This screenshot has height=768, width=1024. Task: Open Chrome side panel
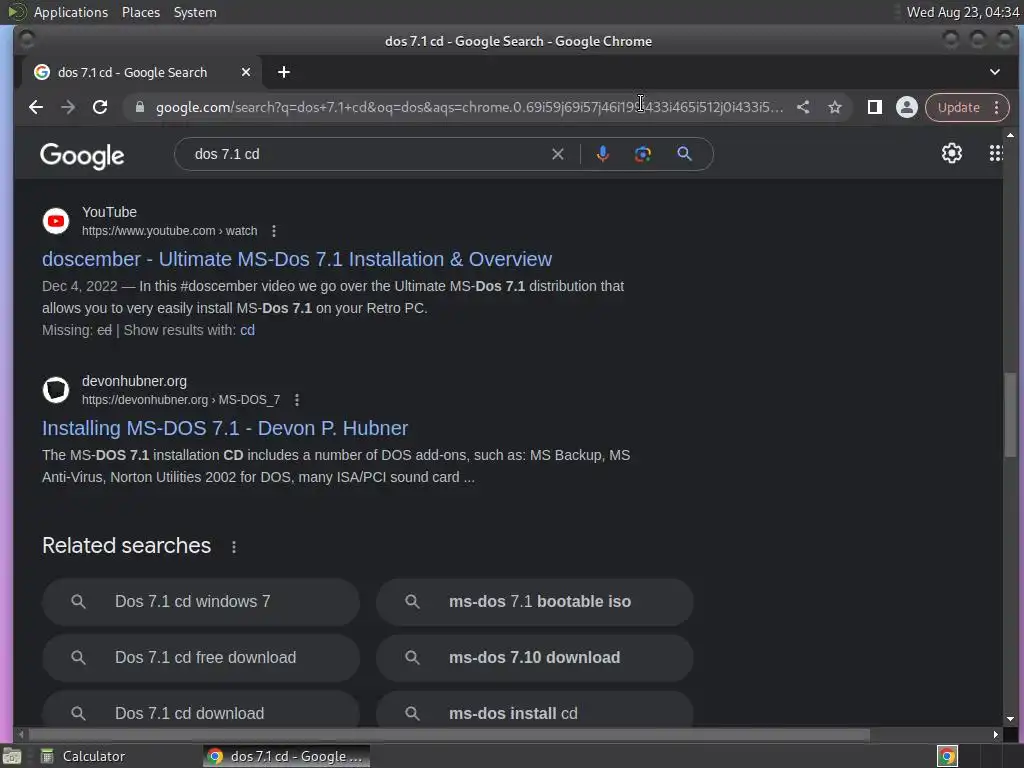point(874,107)
